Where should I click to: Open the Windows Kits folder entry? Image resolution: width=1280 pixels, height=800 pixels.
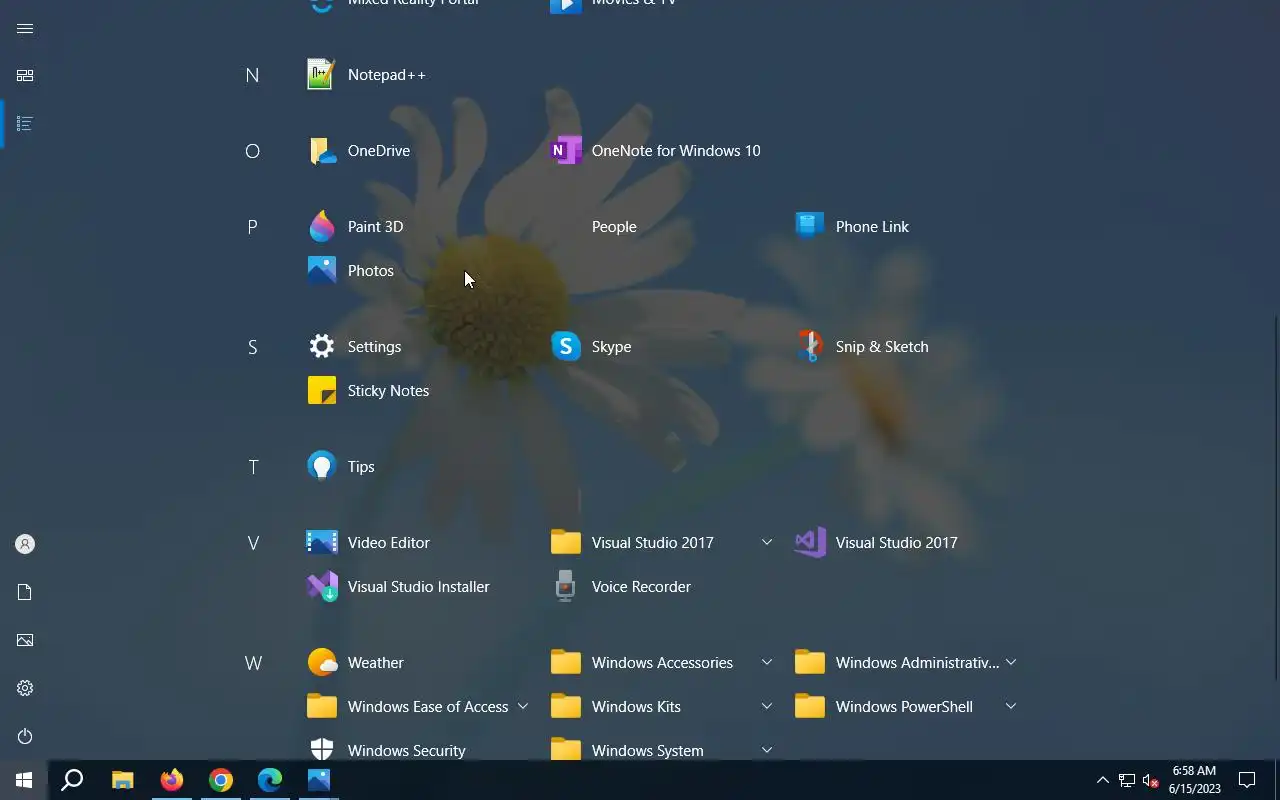point(664,707)
